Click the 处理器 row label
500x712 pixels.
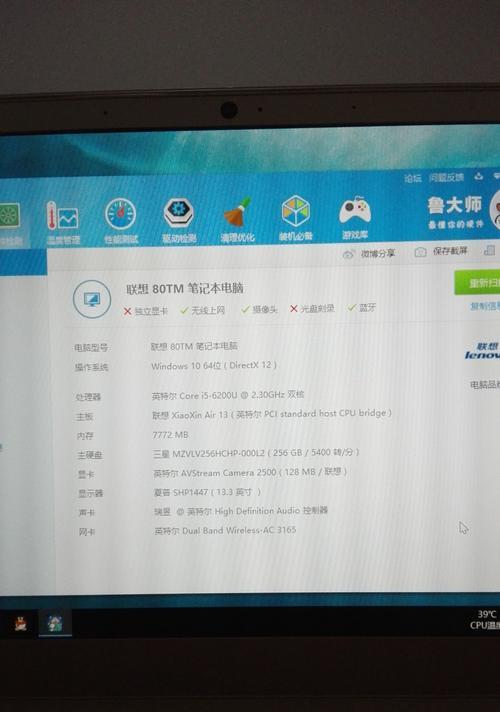(88, 397)
